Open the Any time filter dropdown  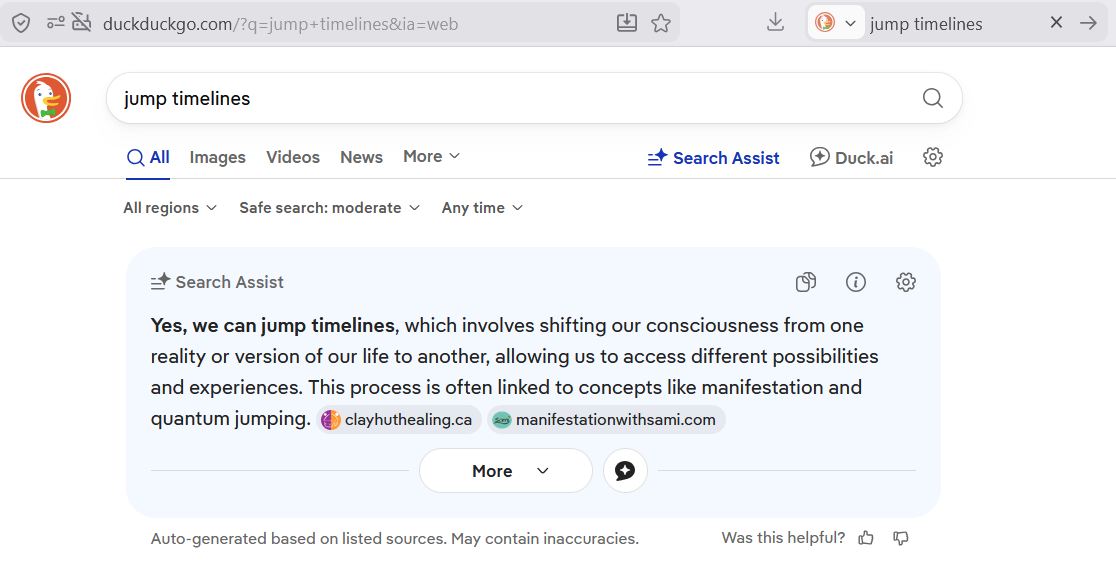click(482, 208)
